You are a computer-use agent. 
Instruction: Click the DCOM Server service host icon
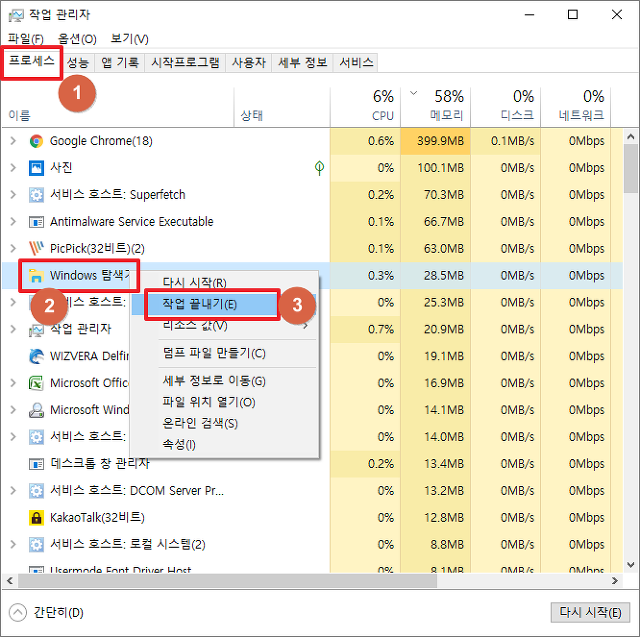click(x=36, y=491)
